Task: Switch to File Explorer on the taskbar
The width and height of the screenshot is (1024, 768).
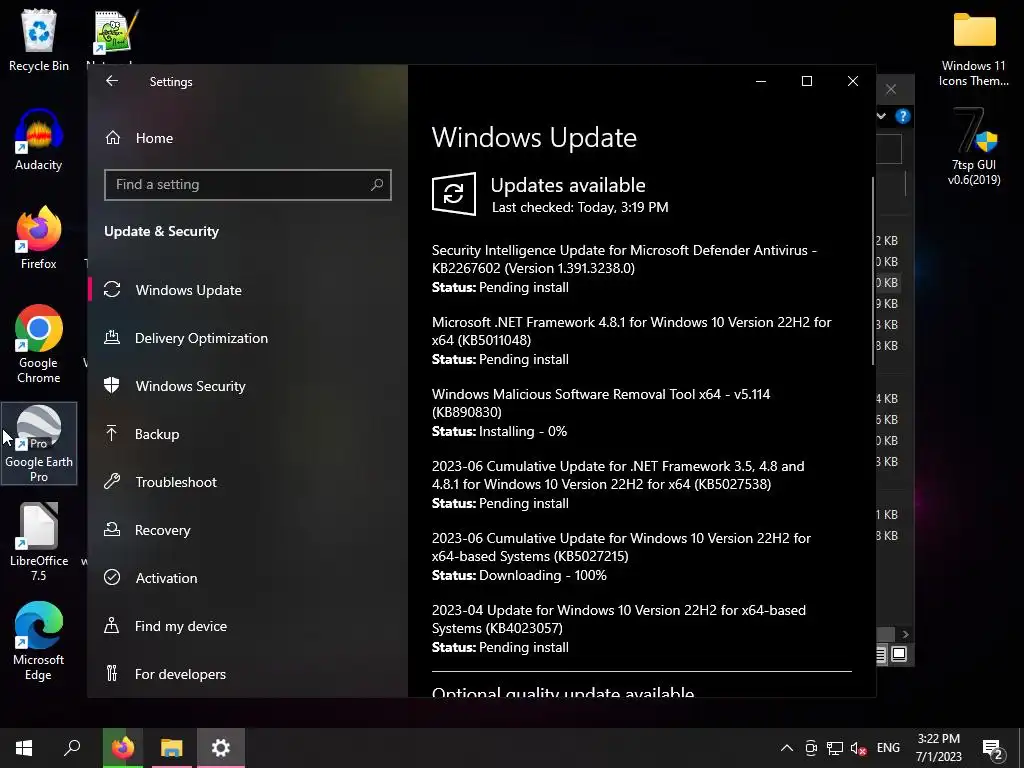Action: [x=172, y=748]
